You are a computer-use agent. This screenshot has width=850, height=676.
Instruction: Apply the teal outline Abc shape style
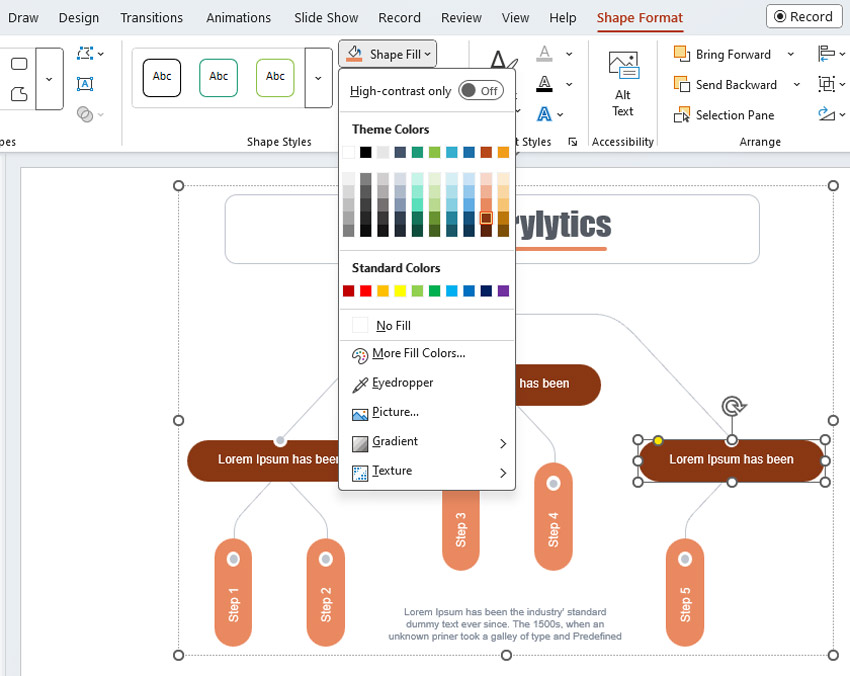coord(218,78)
